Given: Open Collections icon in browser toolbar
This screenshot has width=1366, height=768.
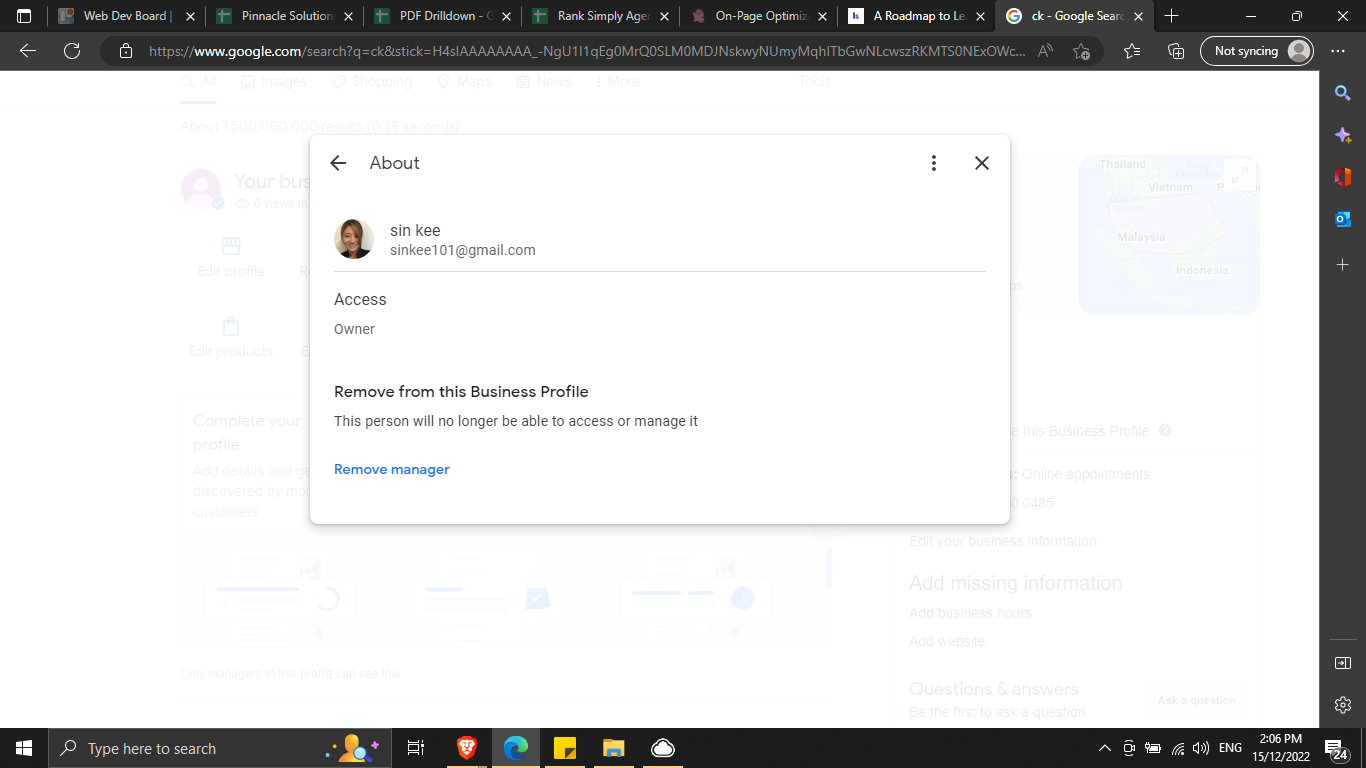Looking at the screenshot, I should pyautogui.click(x=1176, y=51).
